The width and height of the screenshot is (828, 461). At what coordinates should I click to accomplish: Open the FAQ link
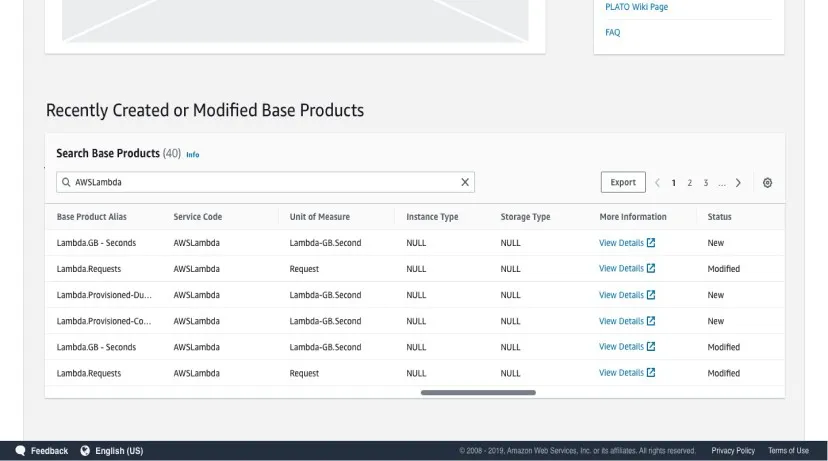[x=613, y=32]
